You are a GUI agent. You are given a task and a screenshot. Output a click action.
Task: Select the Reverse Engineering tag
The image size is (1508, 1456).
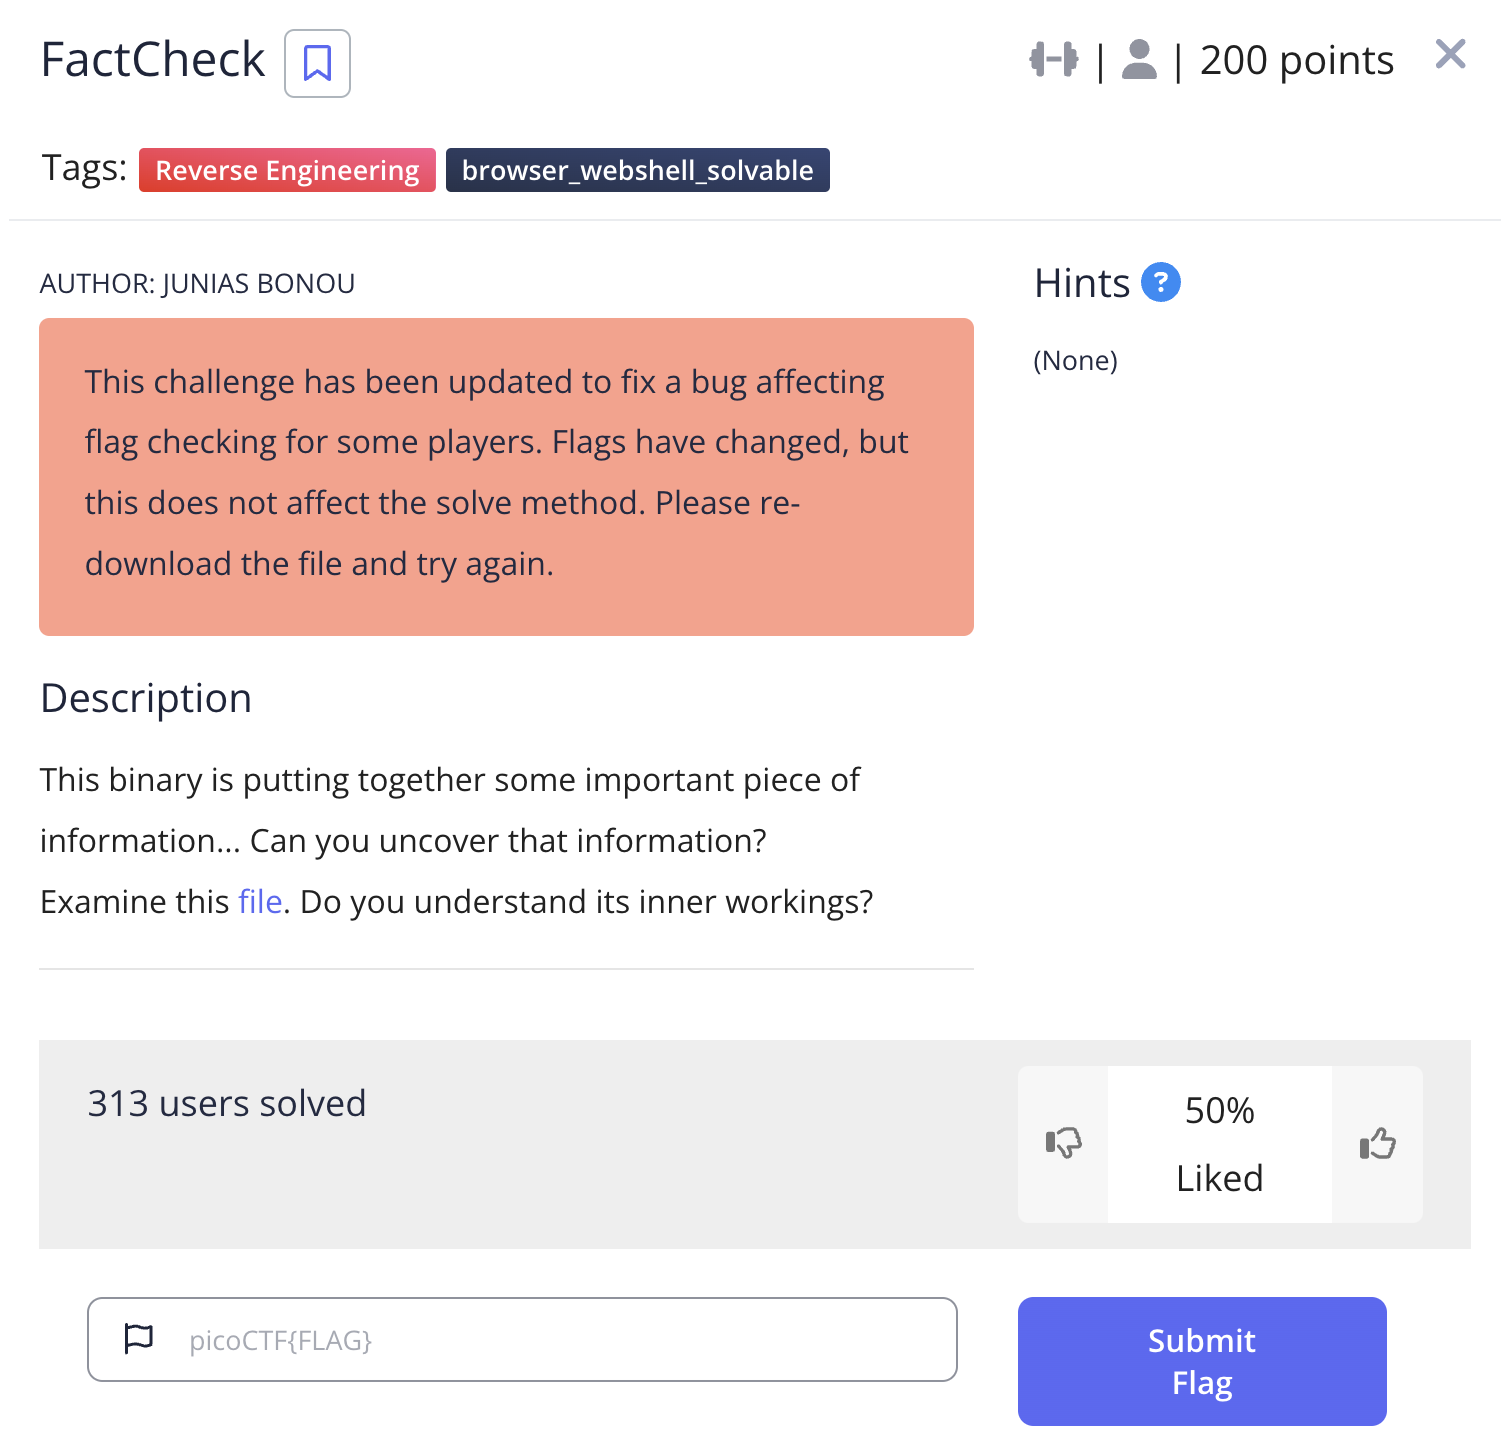(x=287, y=170)
